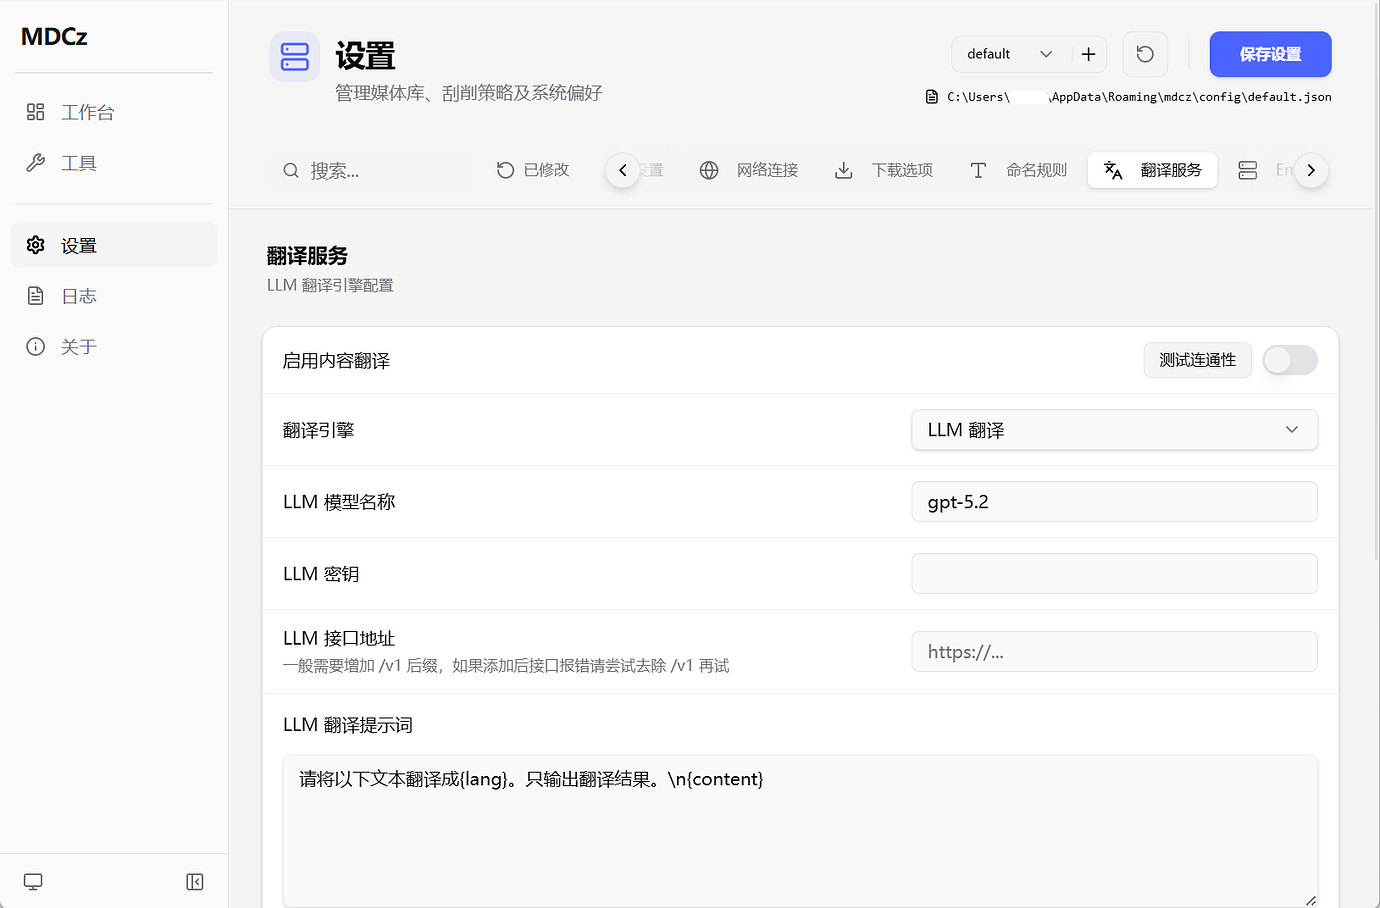The image size is (1380, 908).
Task: Click the textarea resize handle corner
Action: (1310, 900)
